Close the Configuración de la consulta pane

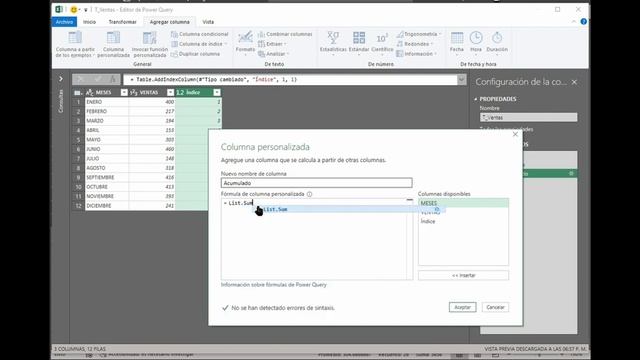(574, 82)
